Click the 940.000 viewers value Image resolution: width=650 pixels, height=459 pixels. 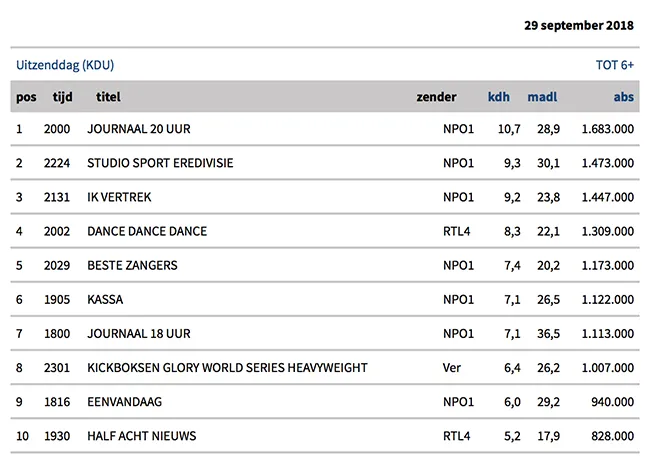pyautogui.click(x=613, y=402)
